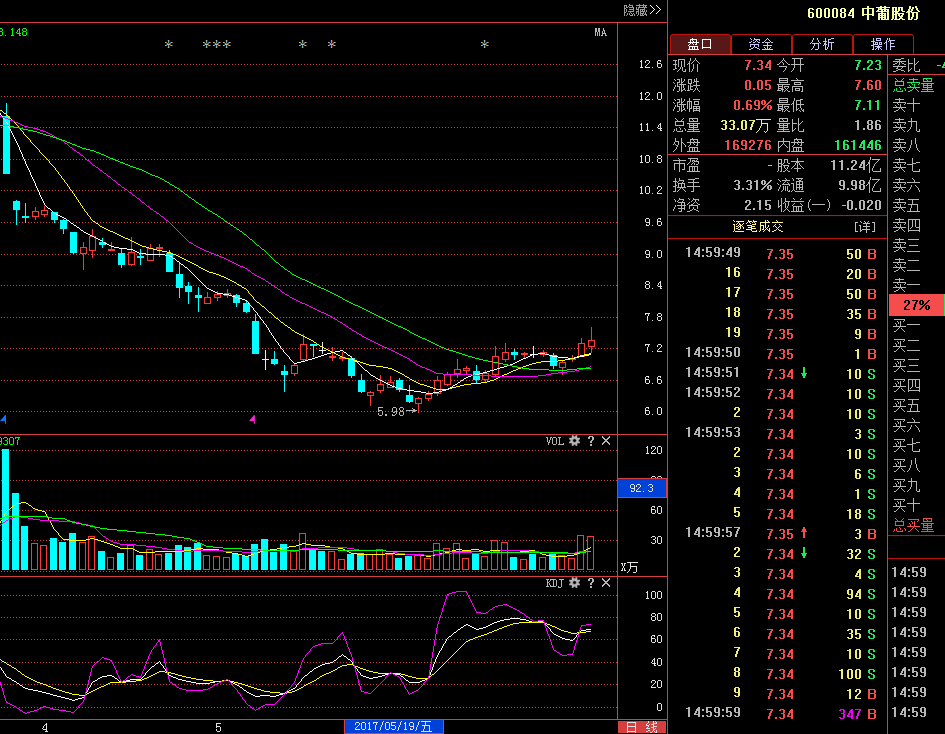Viewport: 945px width, 734px height.
Task: Click the [详] details link
Action: [864, 227]
